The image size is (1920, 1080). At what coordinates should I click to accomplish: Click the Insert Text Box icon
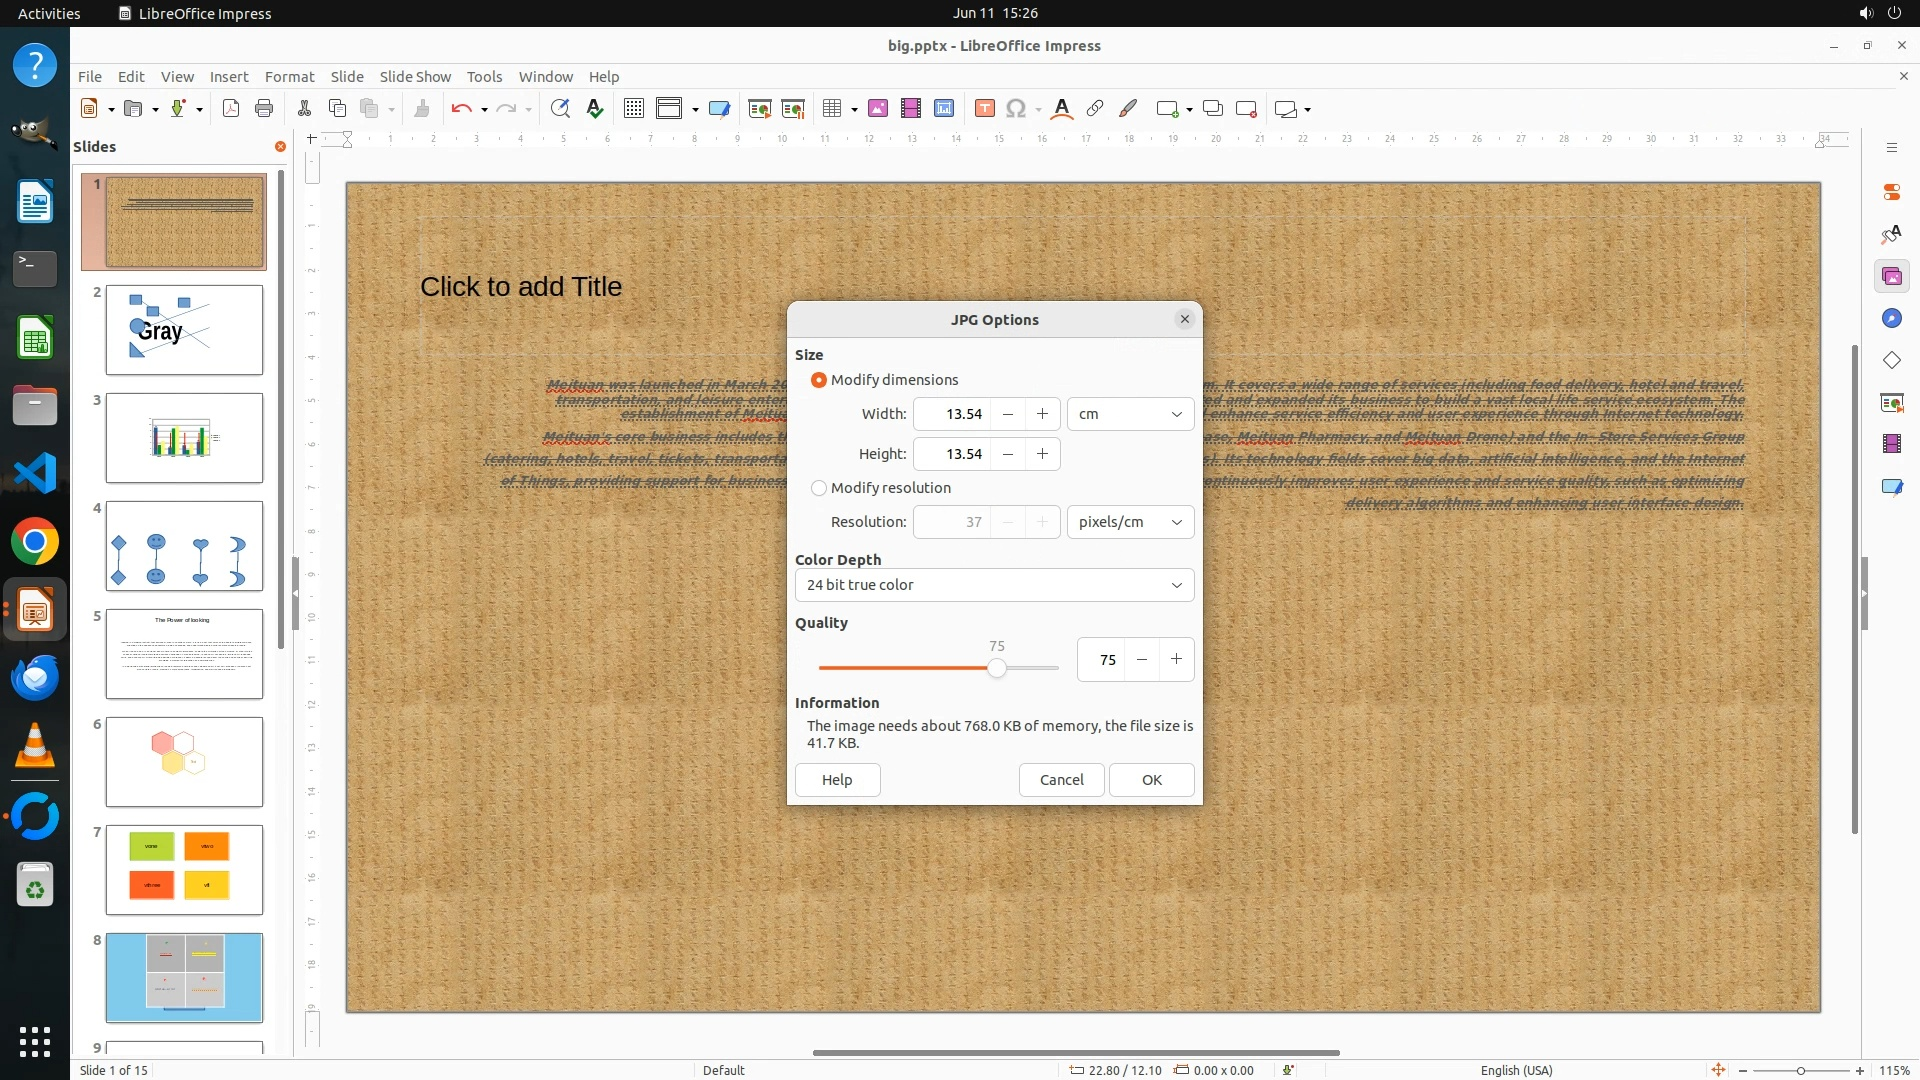coord(984,109)
